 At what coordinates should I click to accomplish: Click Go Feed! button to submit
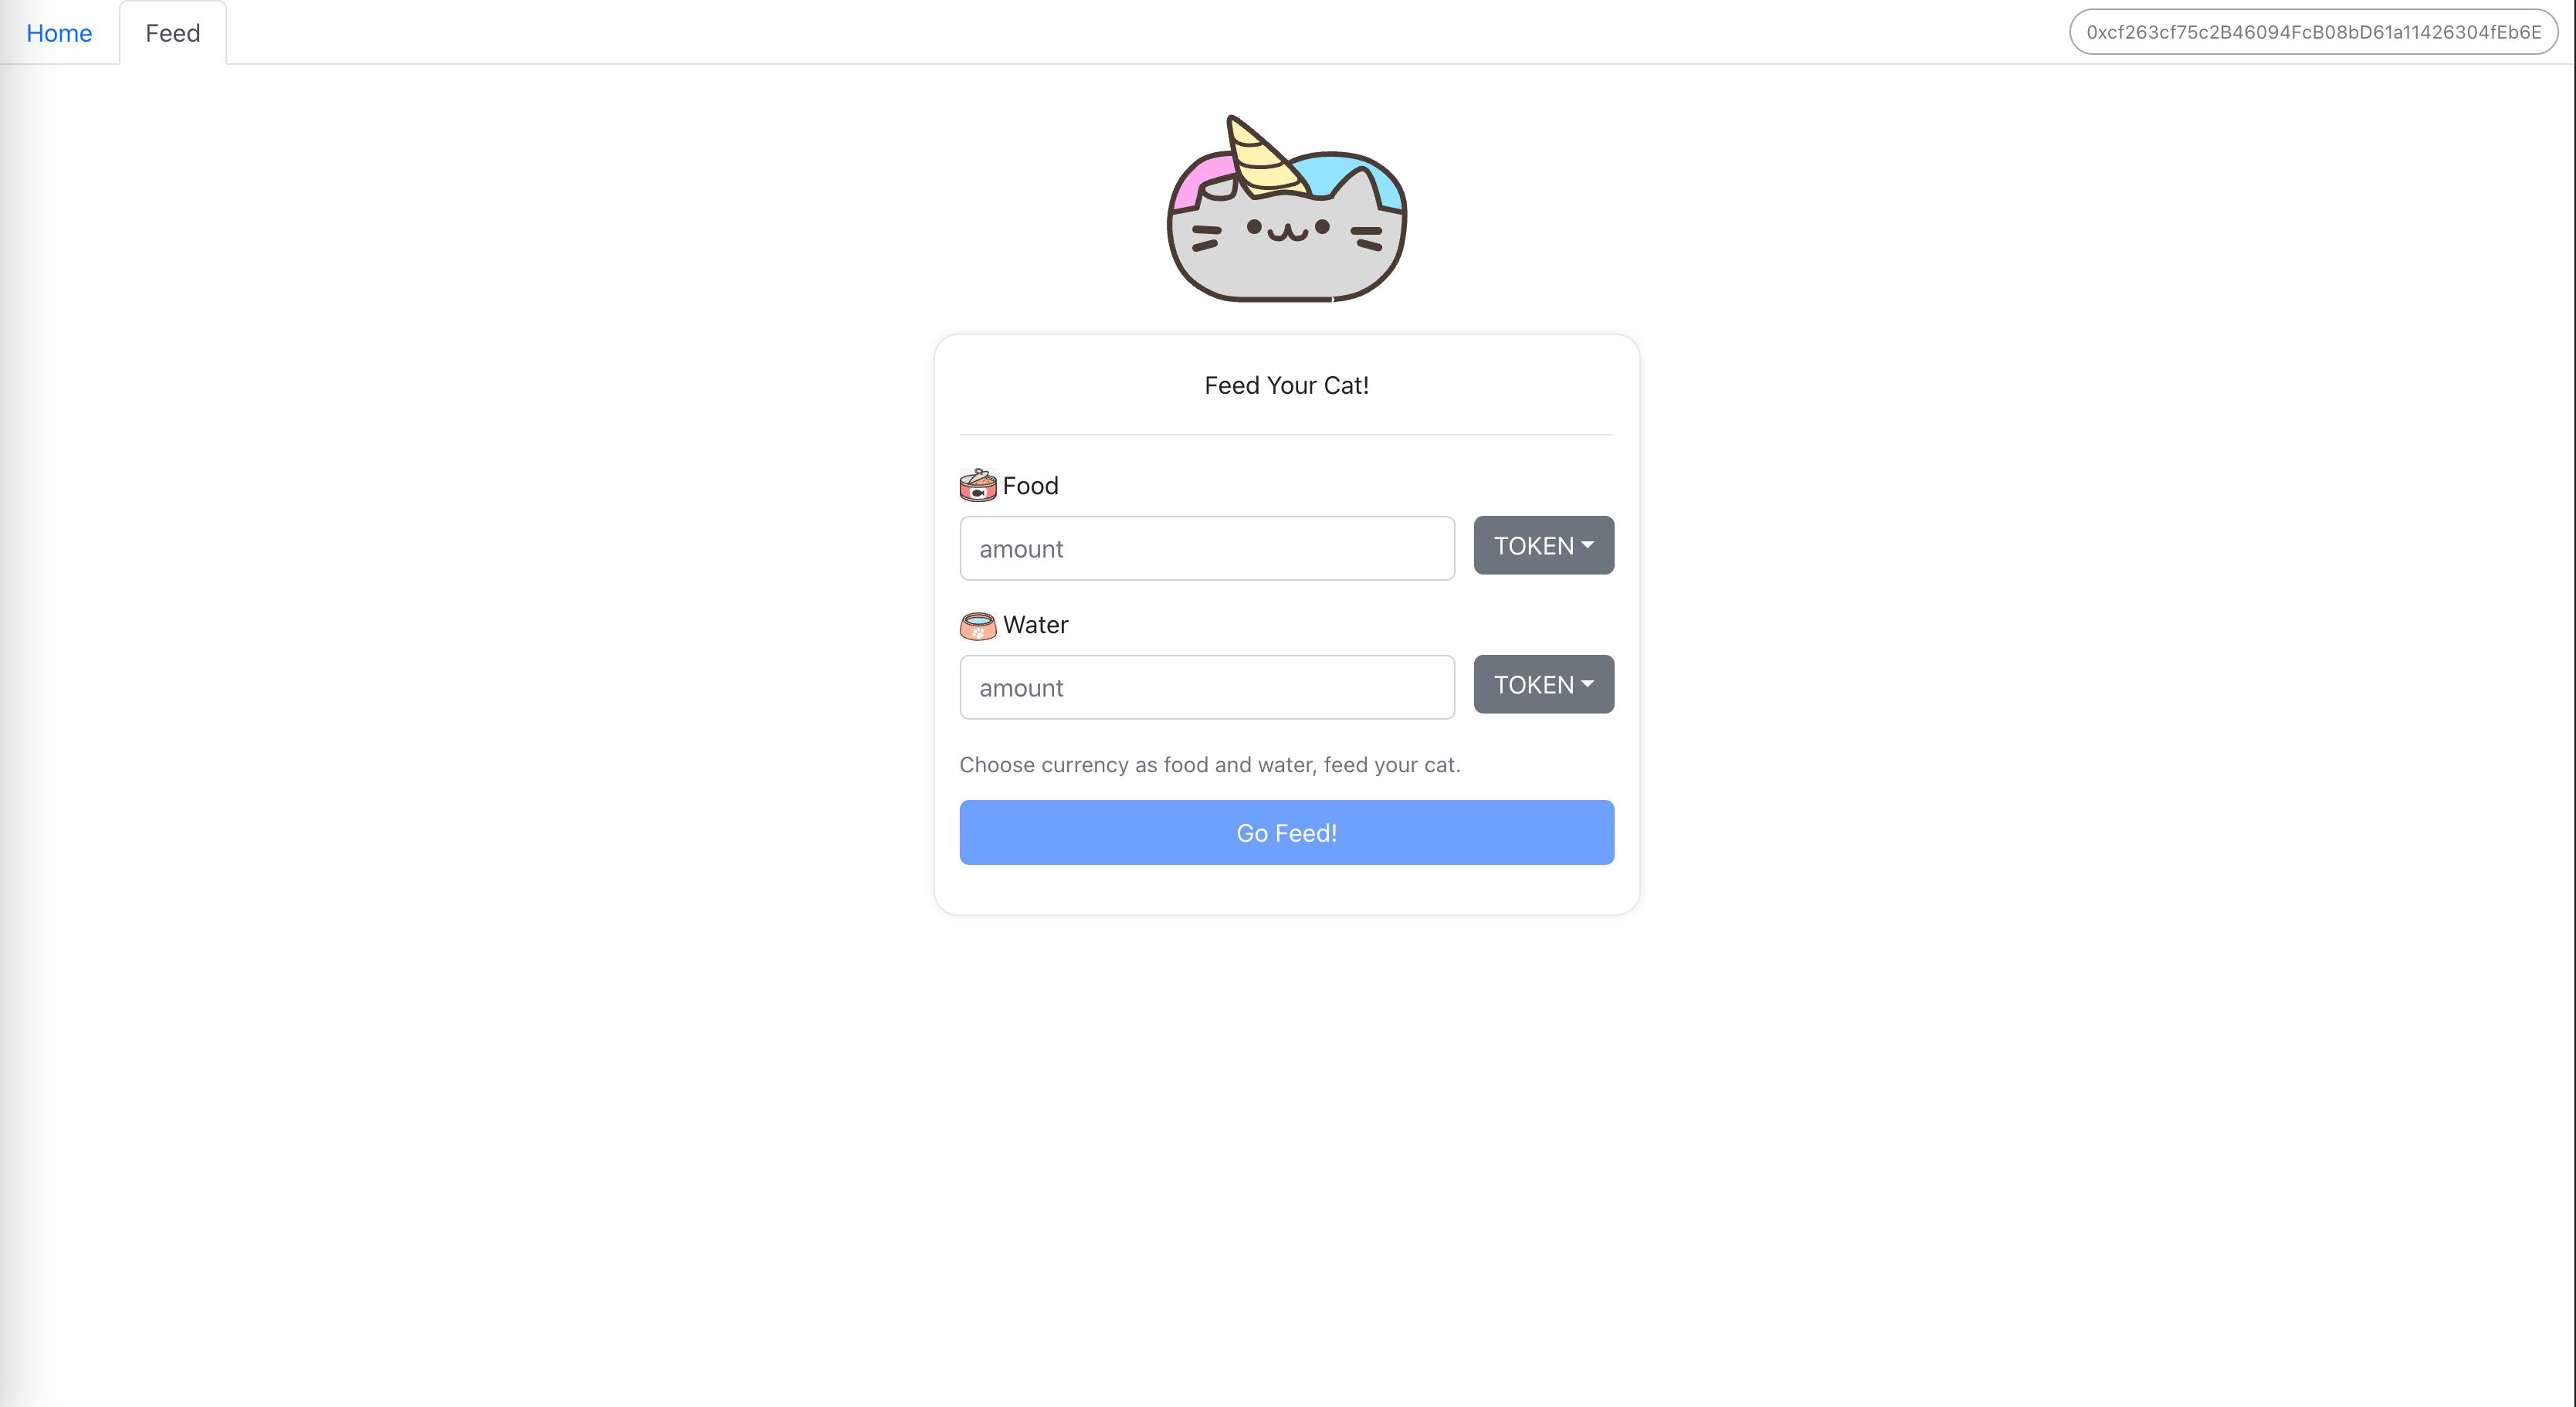click(1286, 832)
